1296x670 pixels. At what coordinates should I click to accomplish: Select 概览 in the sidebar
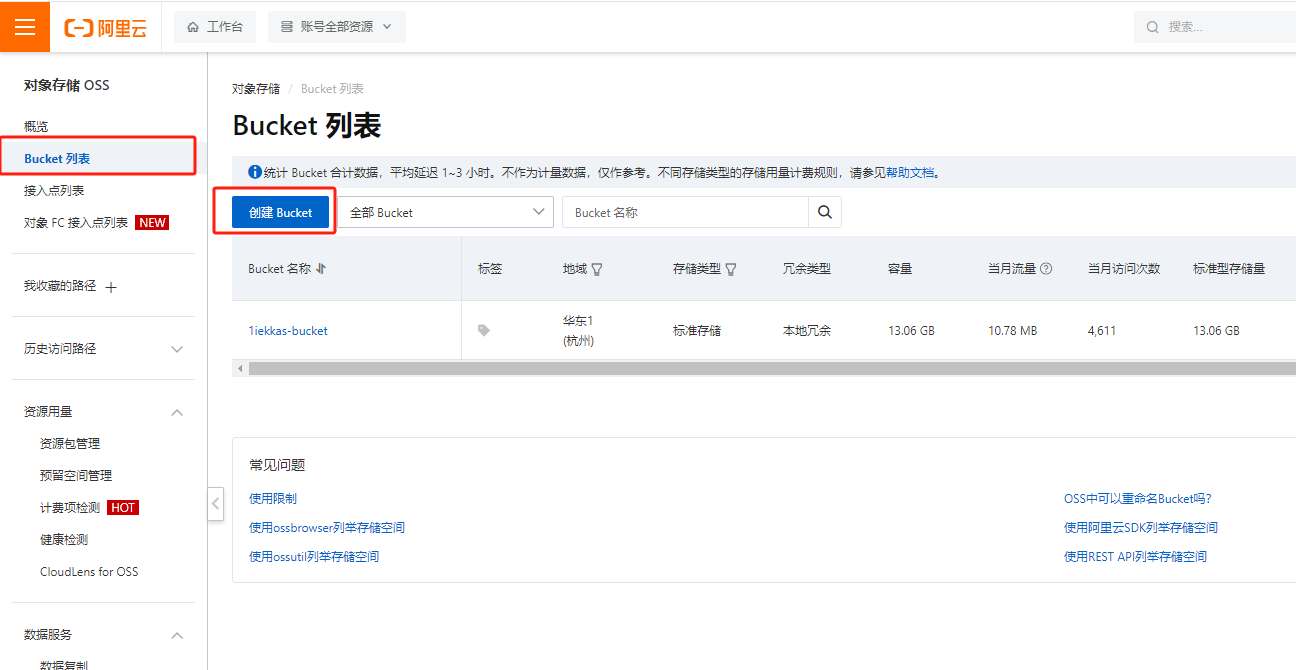(x=36, y=126)
